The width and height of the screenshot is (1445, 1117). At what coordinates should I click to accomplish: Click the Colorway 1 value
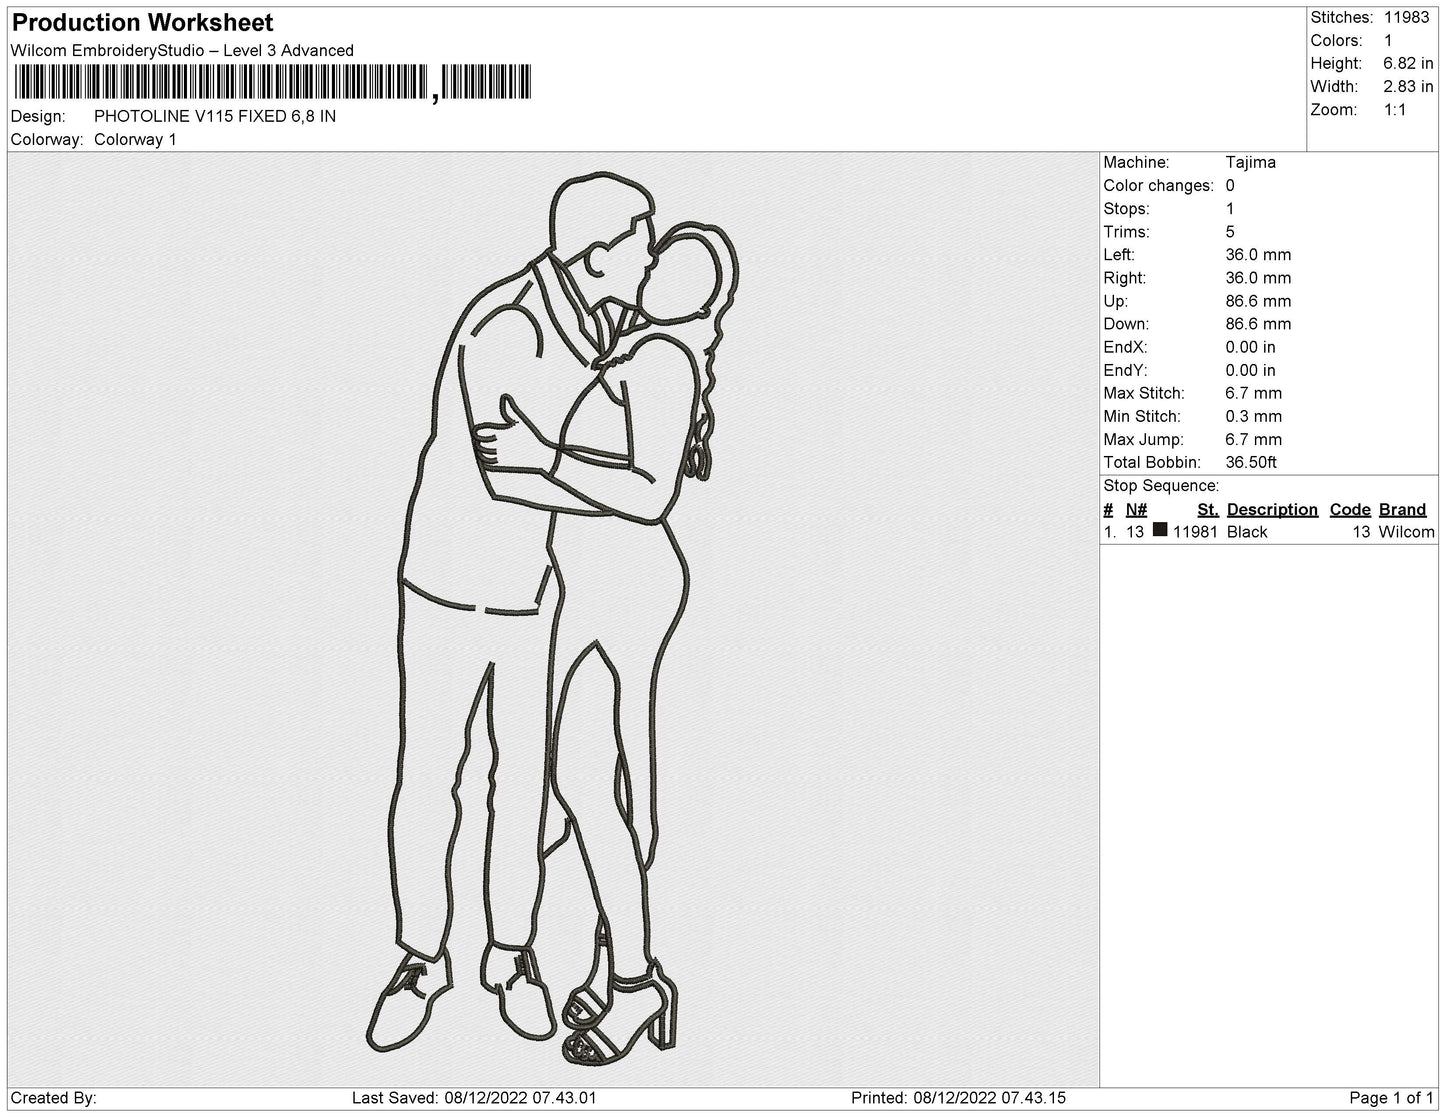pyautogui.click(x=135, y=139)
